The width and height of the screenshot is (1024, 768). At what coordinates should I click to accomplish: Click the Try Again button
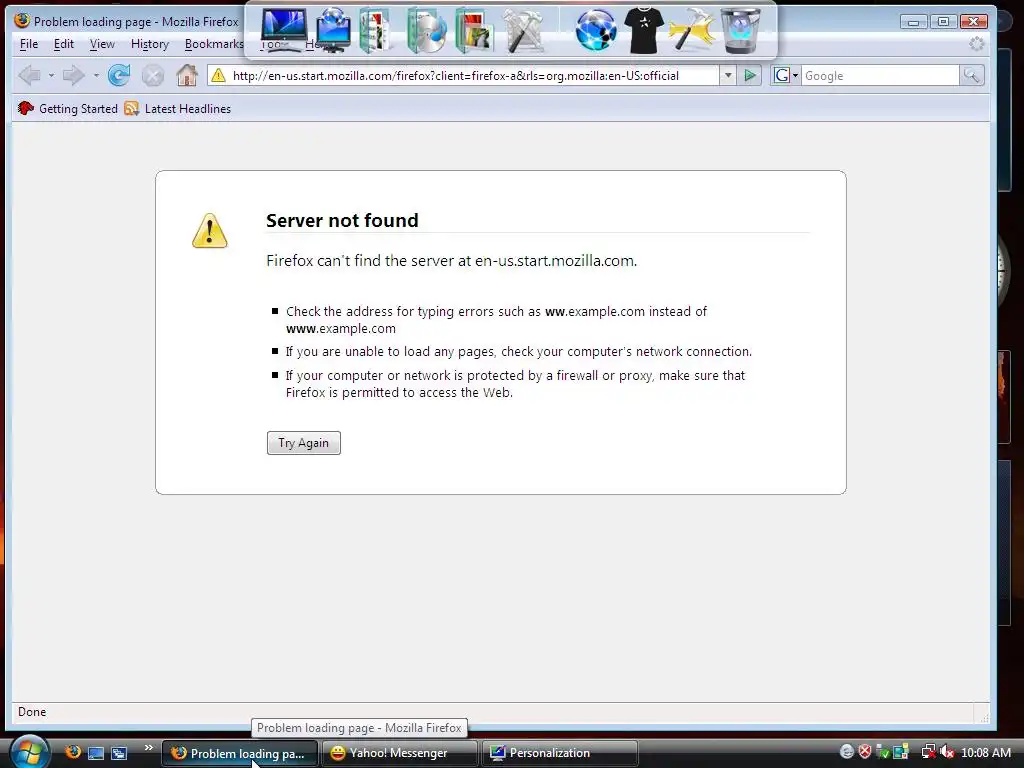(x=304, y=443)
